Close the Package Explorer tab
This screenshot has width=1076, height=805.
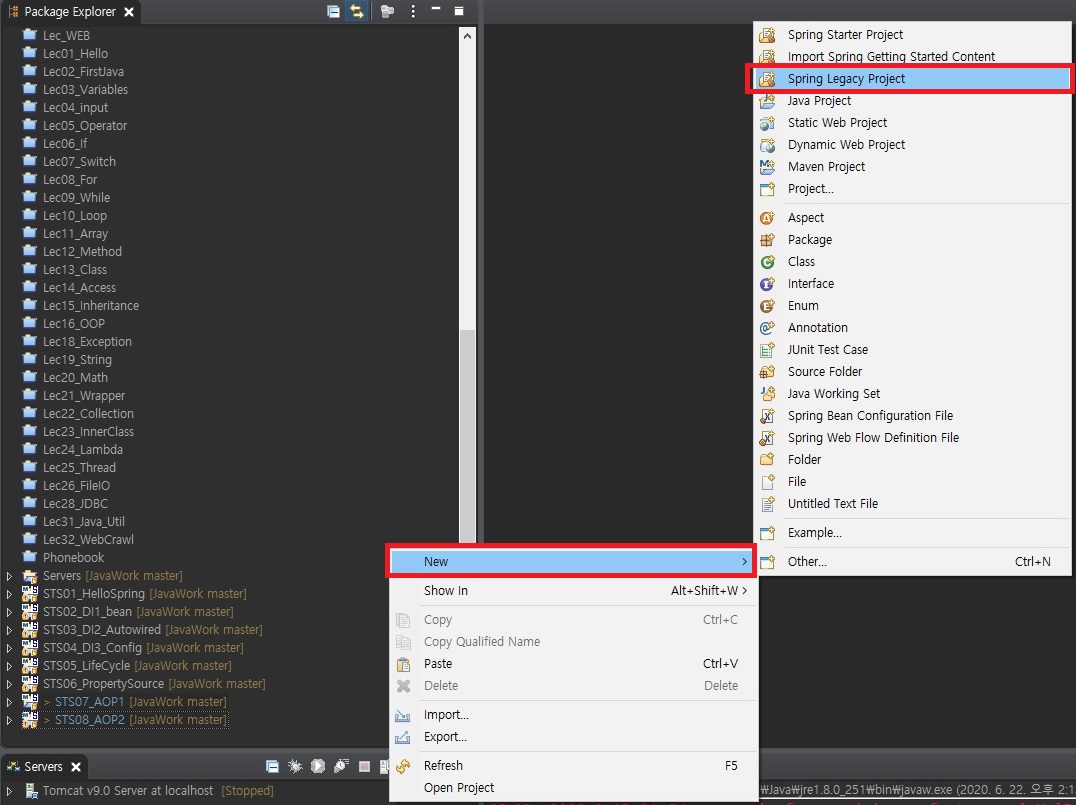pos(128,12)
